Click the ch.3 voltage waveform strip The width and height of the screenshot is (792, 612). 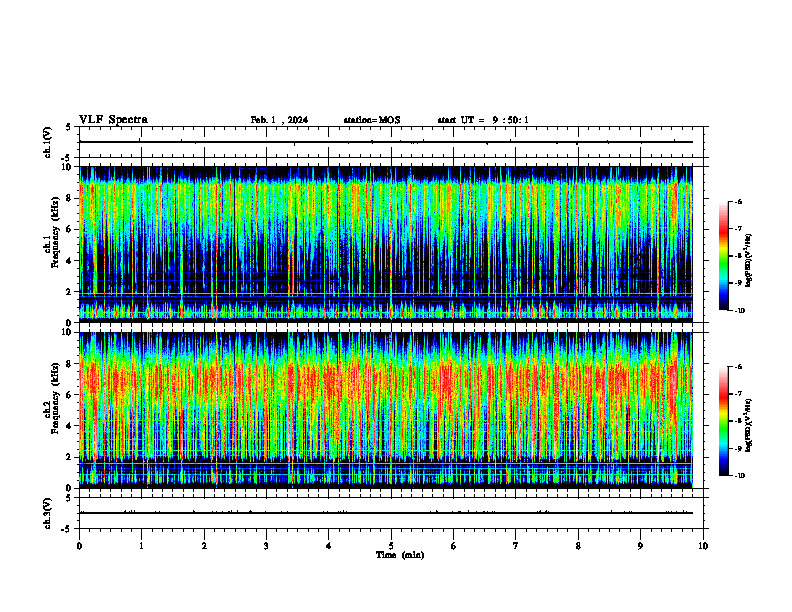point(386,513)
